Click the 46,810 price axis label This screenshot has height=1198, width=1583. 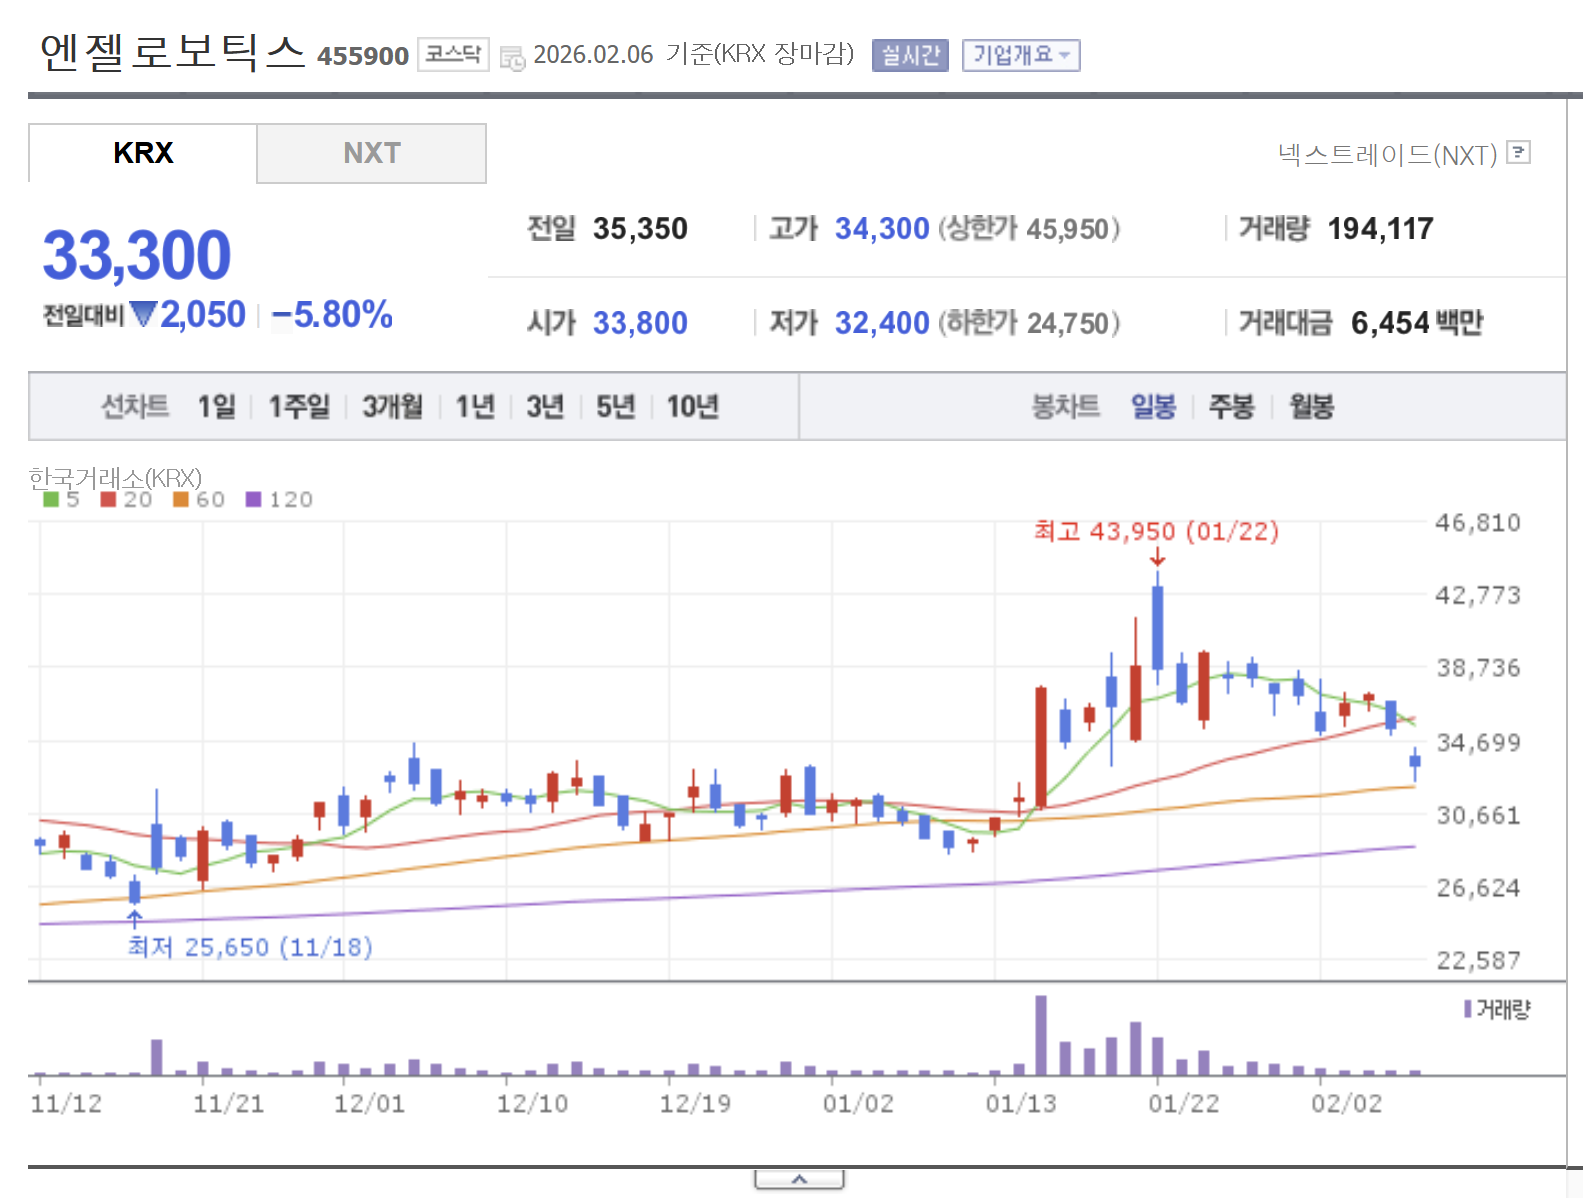coord(1478,523)
